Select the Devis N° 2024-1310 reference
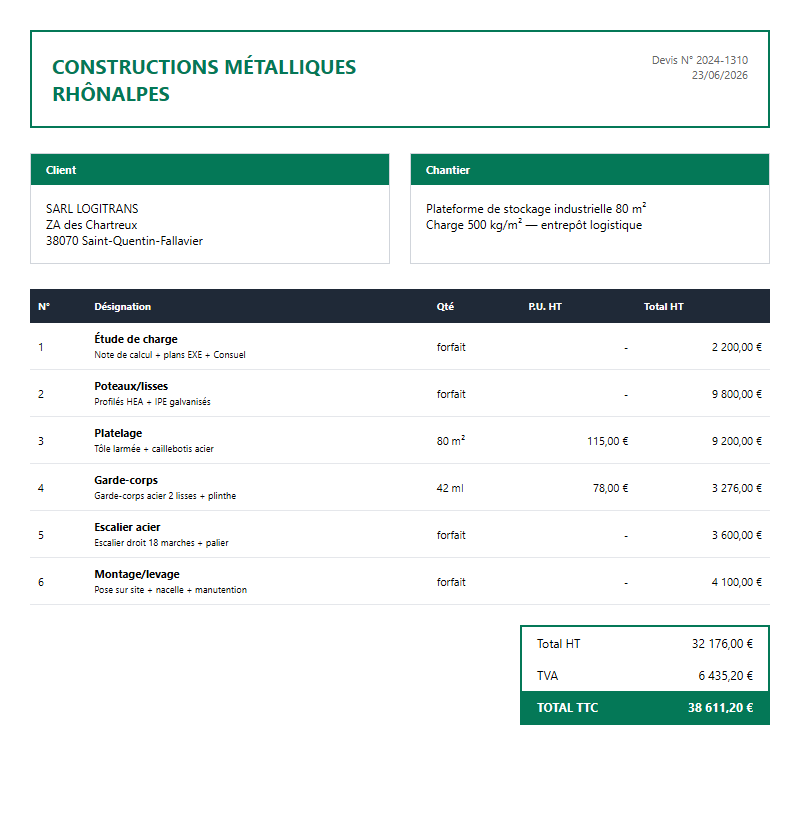Image resolution: width=800 pixels, height=835 pixels. (699, 60)
